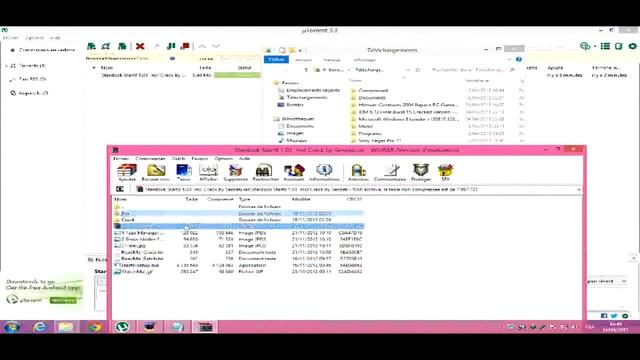Screen dimensions: 640x360
Task: Select the Crack folder in WinRAR list
Action: (127, 220)
